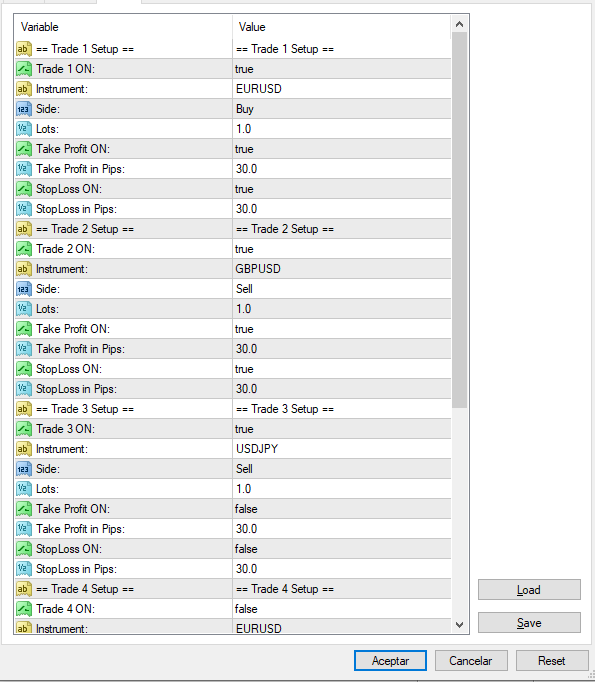
Task: Click the string icon beside the USDJPY Instrument row
Action: pos(24,449)
